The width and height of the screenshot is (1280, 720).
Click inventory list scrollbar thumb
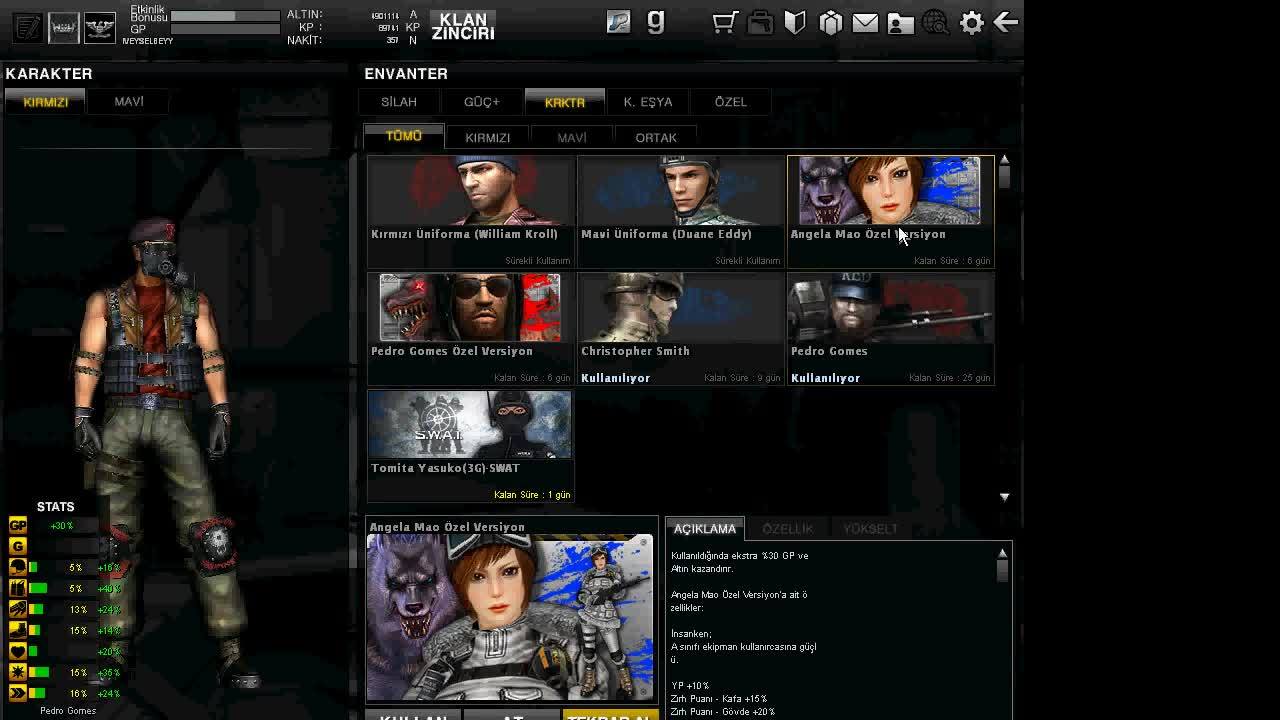click(x=1004, y=177)
